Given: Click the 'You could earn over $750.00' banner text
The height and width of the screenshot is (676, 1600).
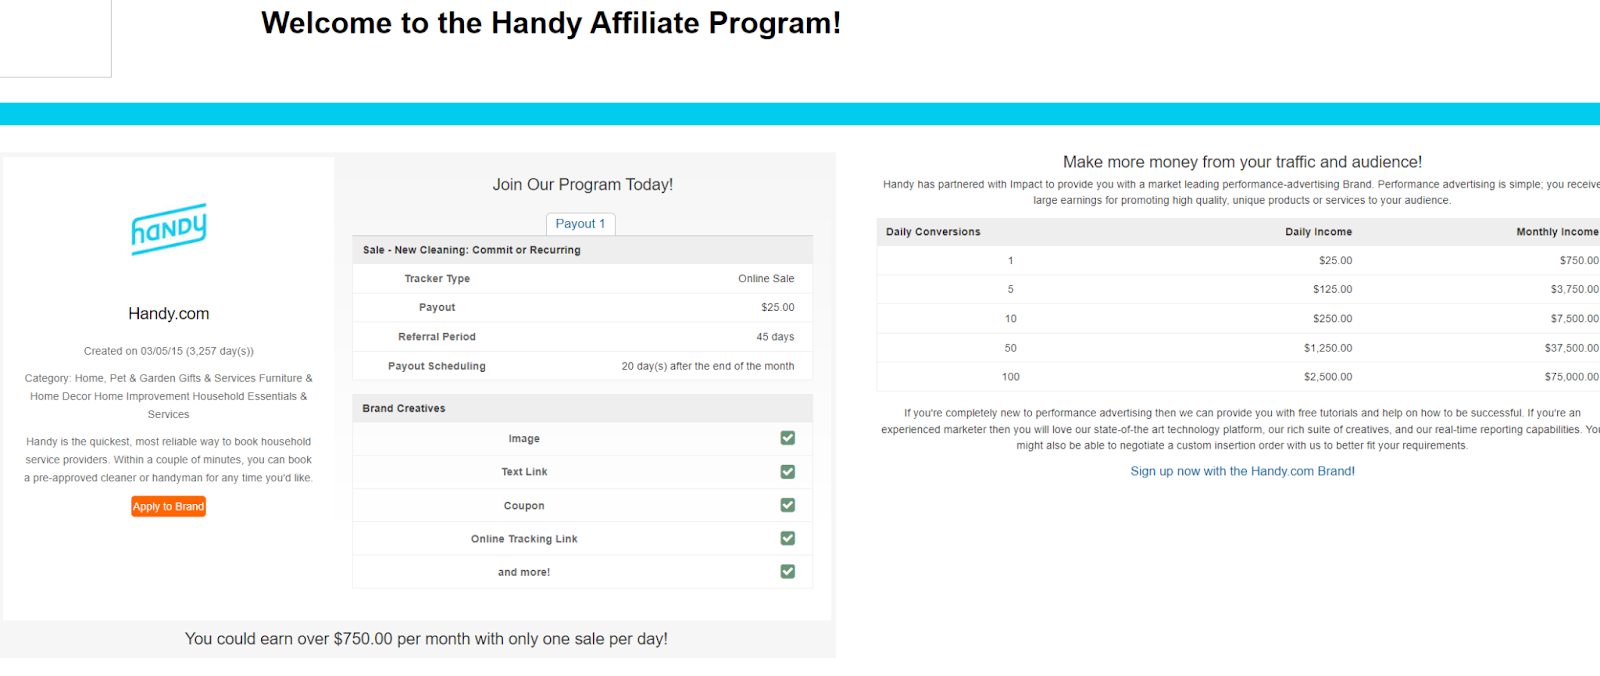Looking at the screenshot, I should 426,639.
